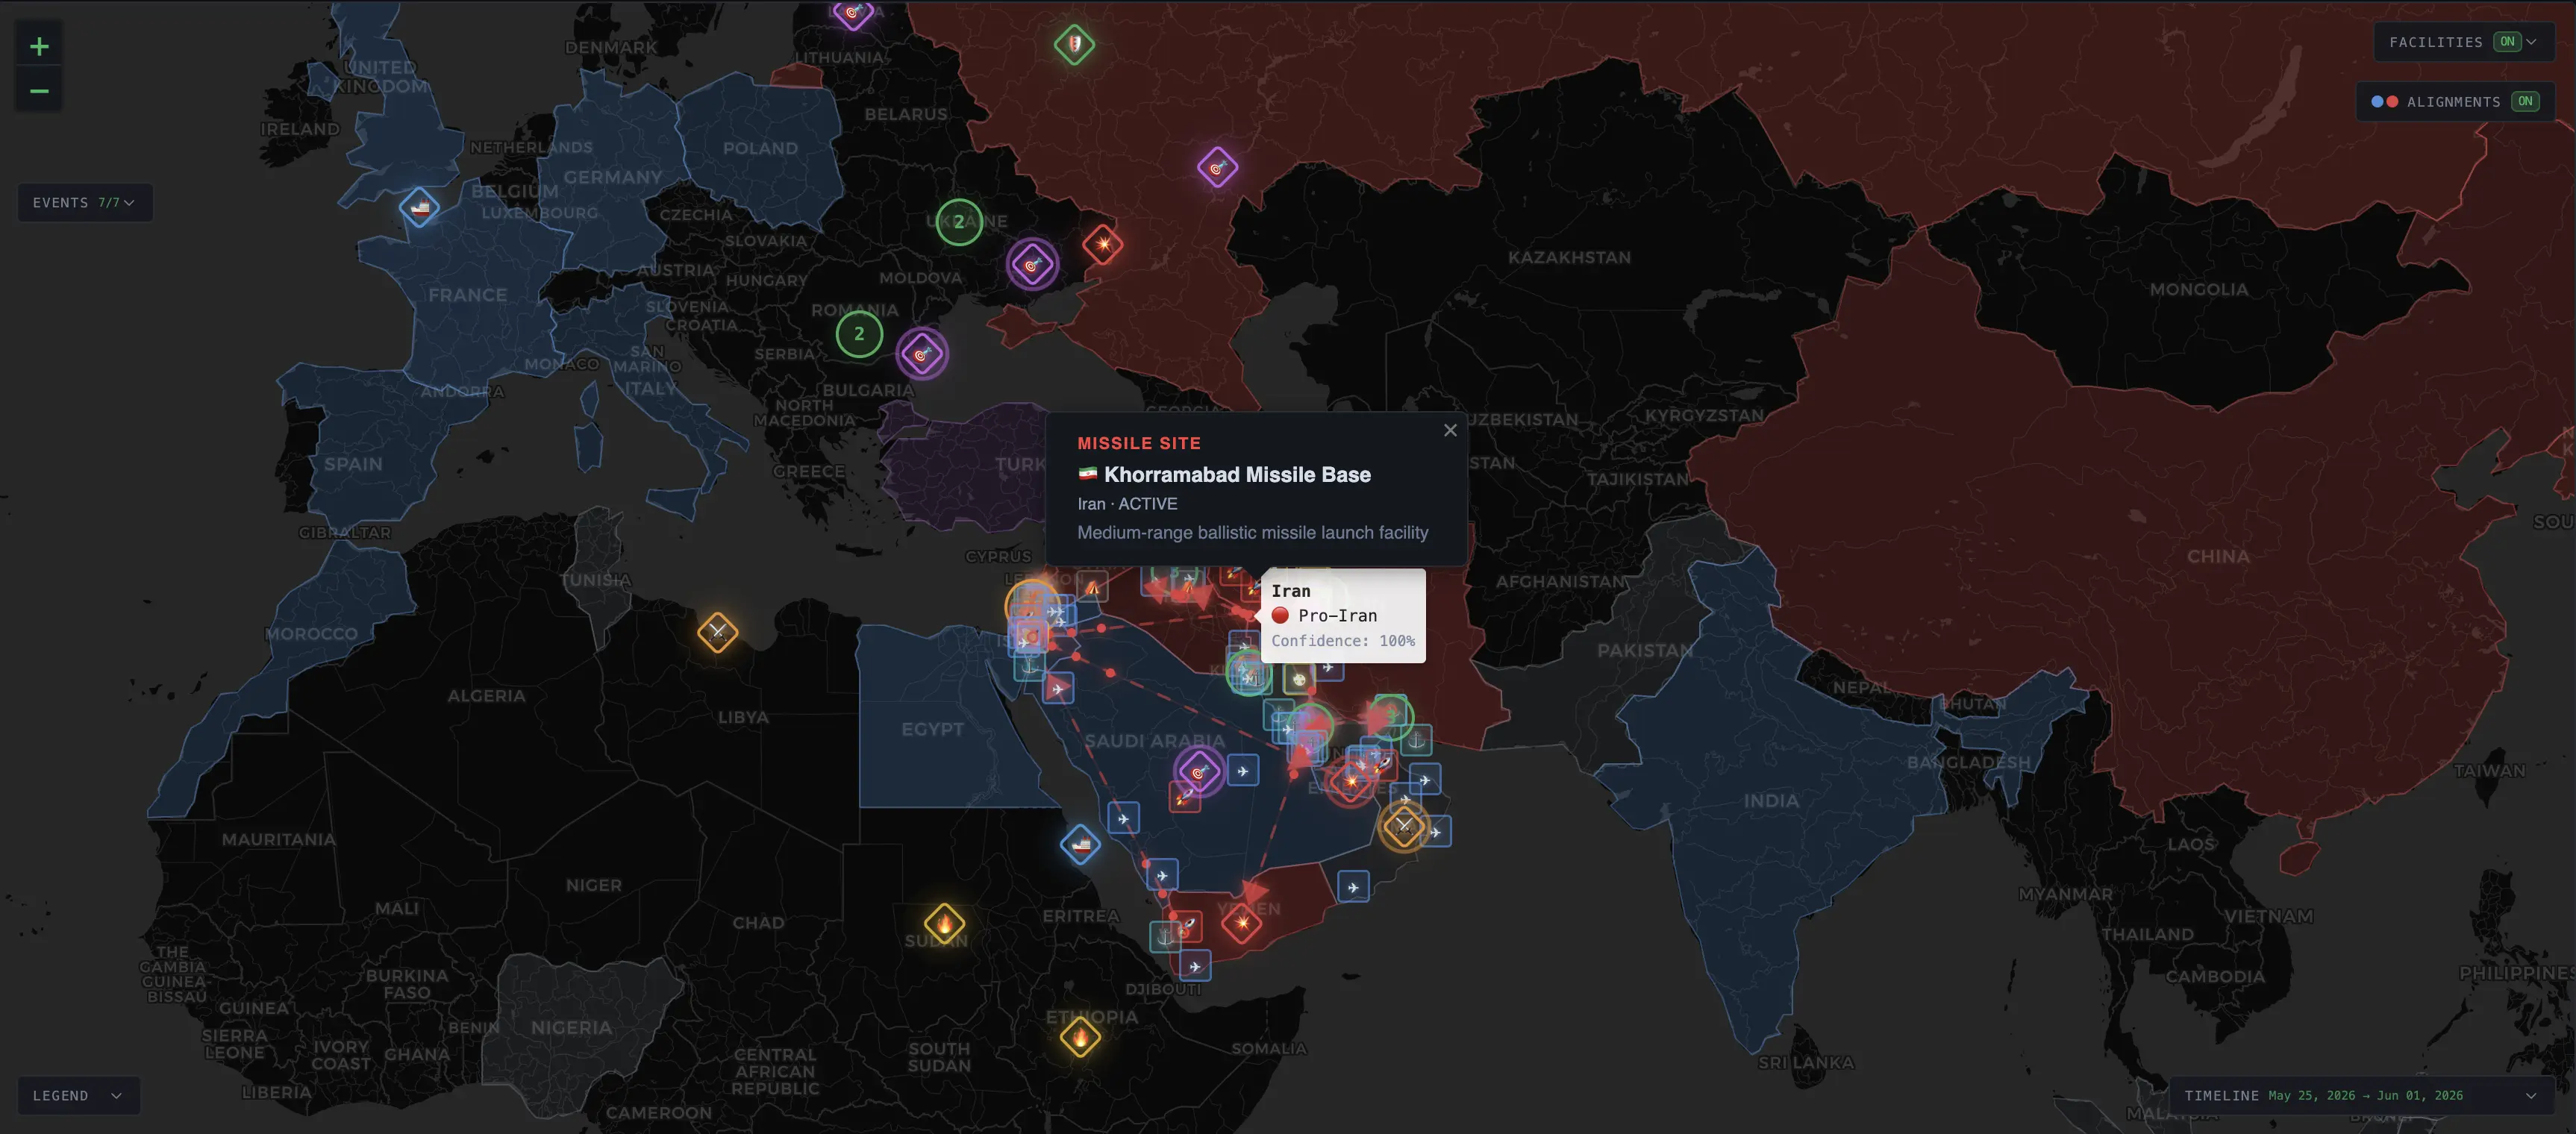This screenshot has width=2576, height=1134.
Task: Open the green cluster marker over Ukraine
Action: pos(959,222)
